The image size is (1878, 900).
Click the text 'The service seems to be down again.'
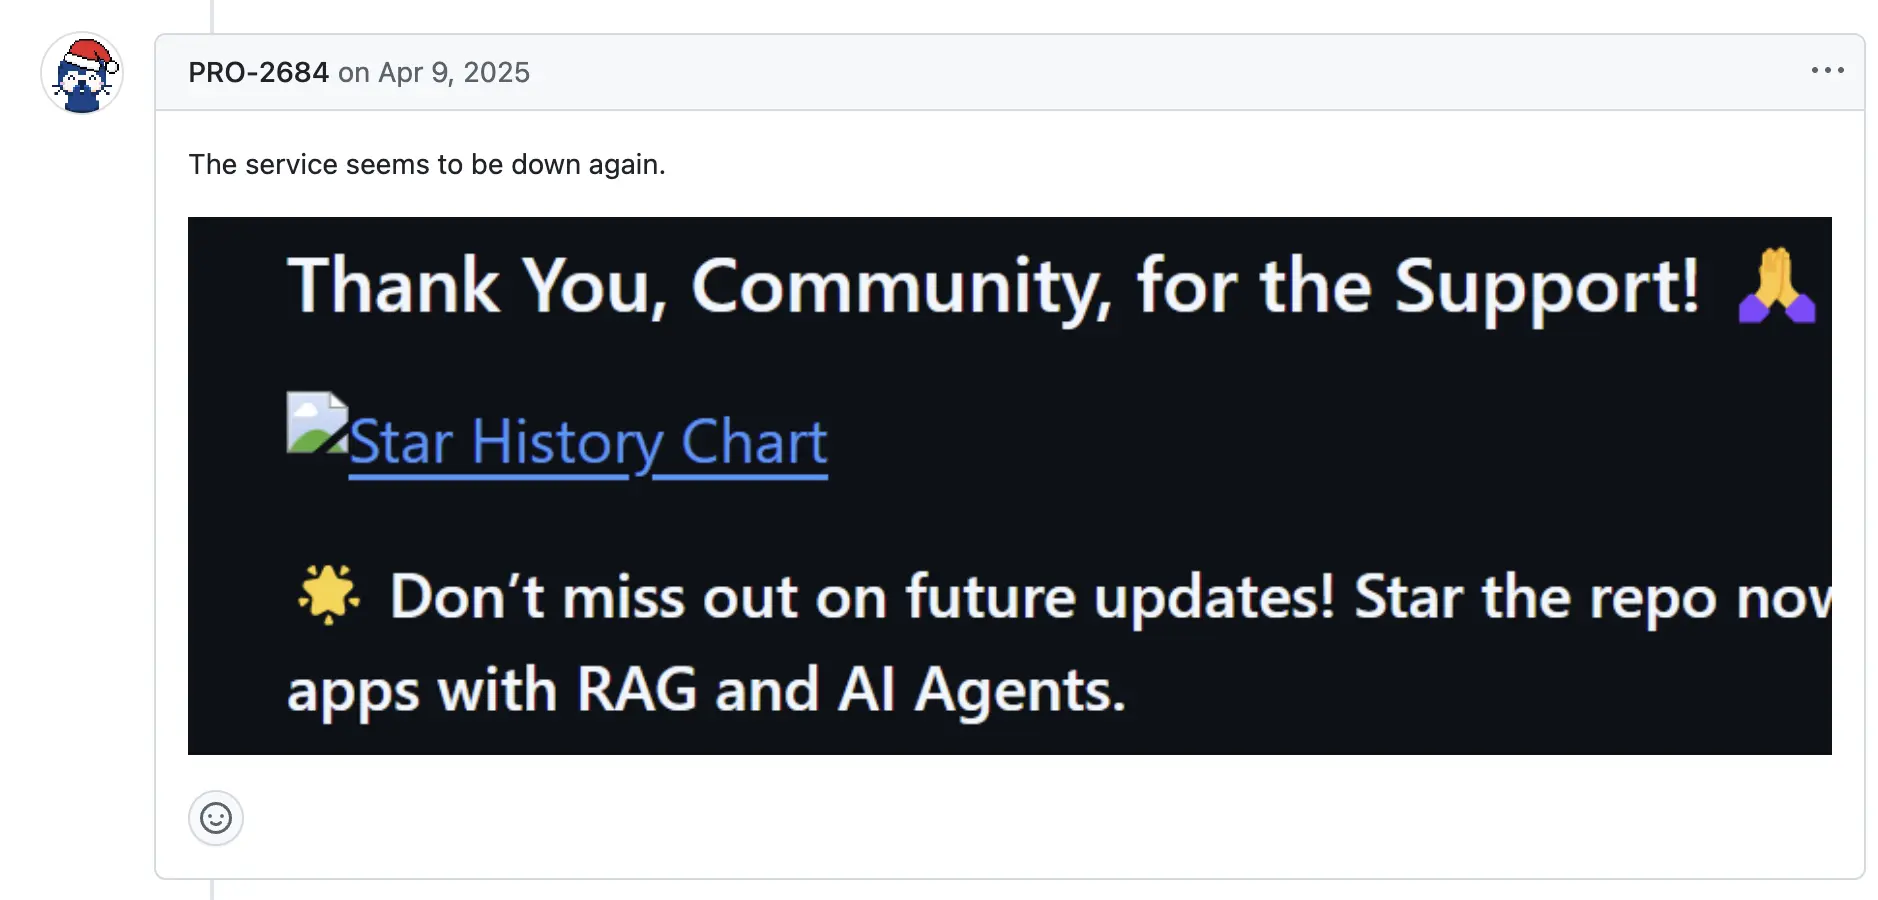pos(427,164)
